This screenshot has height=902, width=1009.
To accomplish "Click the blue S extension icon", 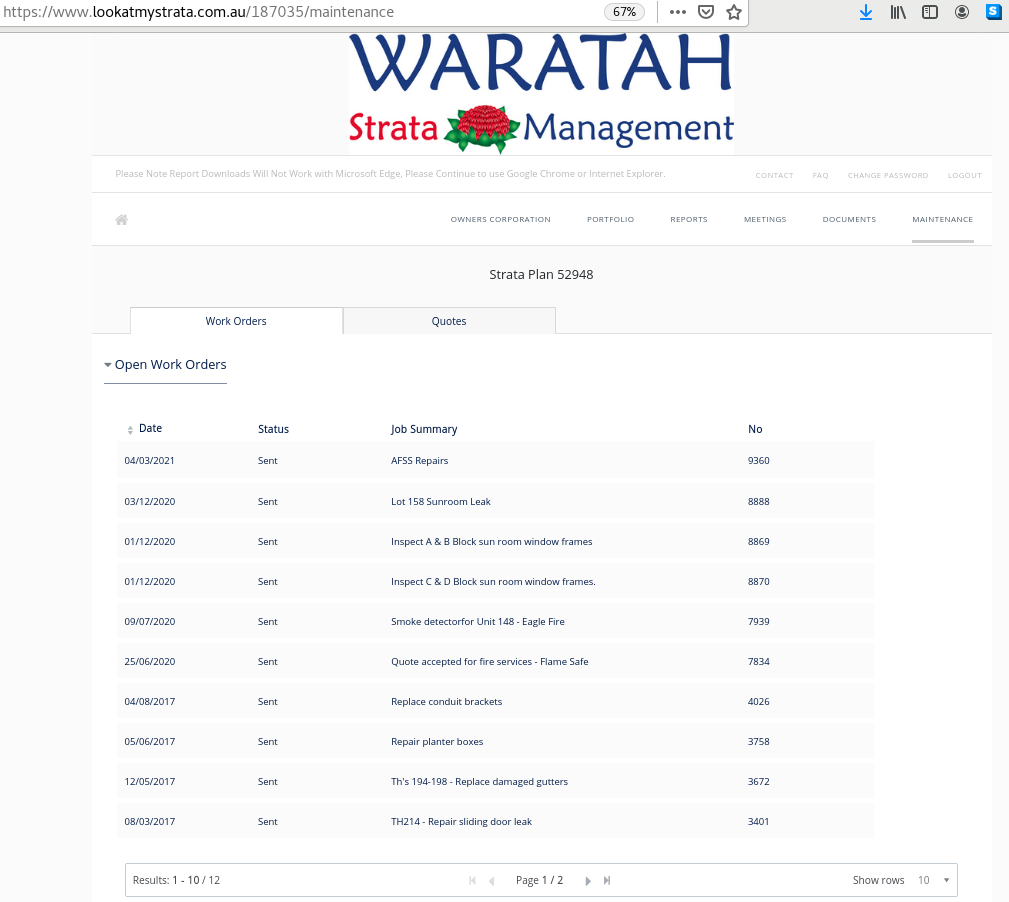I will coord(994,12).
